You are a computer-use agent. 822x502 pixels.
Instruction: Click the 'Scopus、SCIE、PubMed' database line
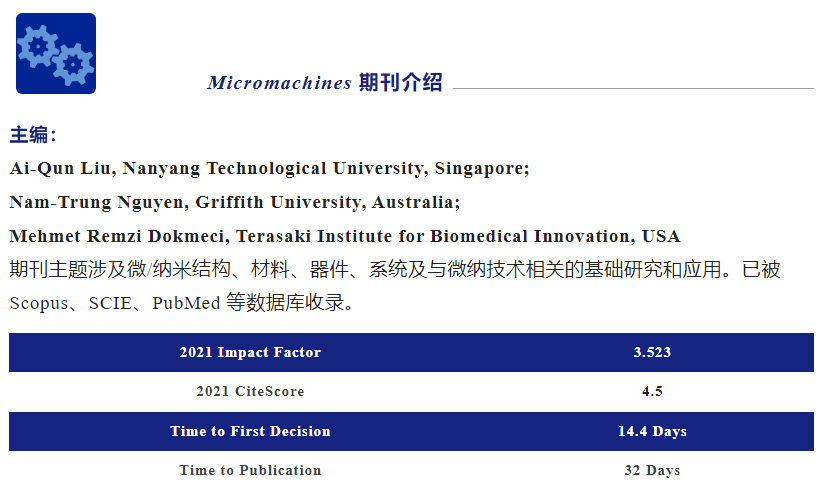point(182,303)
